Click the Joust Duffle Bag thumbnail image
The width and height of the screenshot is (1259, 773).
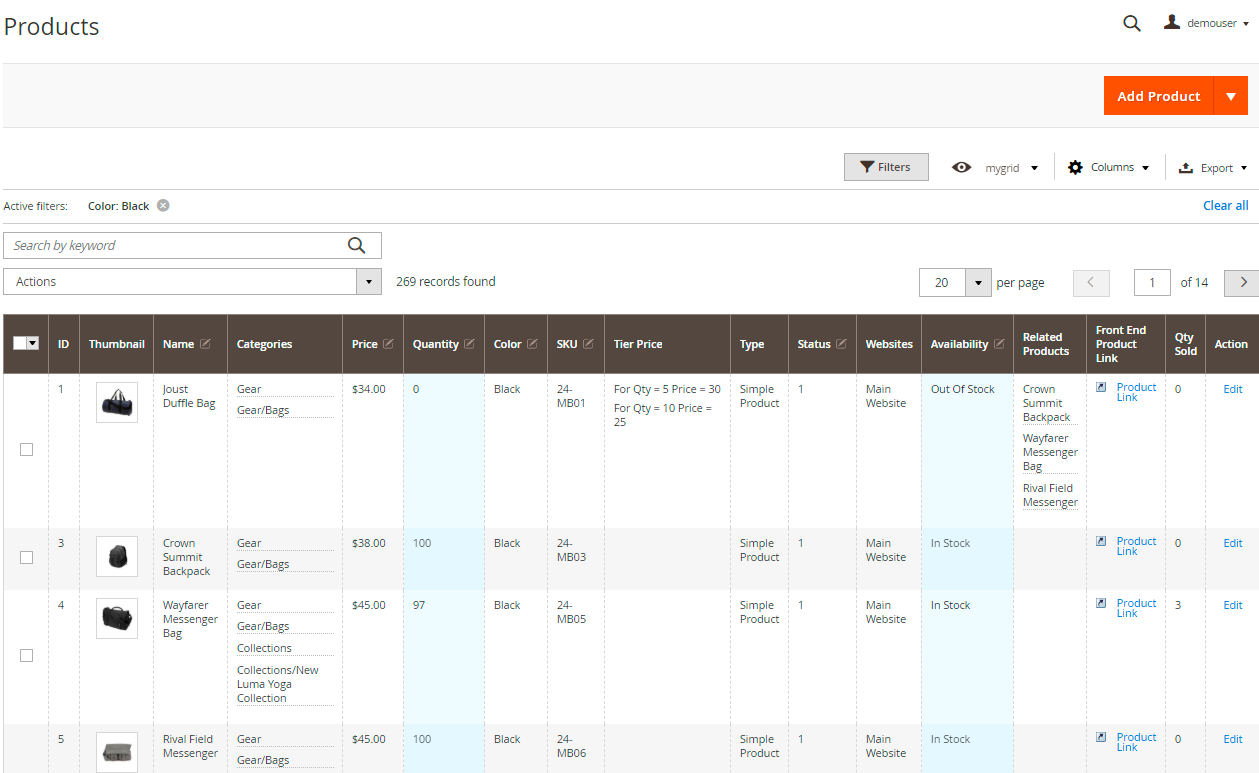click(x=117, y=403)
